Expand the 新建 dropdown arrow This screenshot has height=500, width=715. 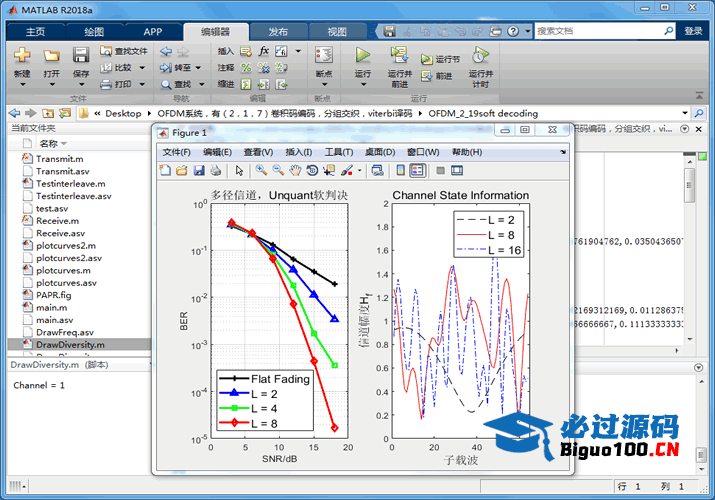22,84
